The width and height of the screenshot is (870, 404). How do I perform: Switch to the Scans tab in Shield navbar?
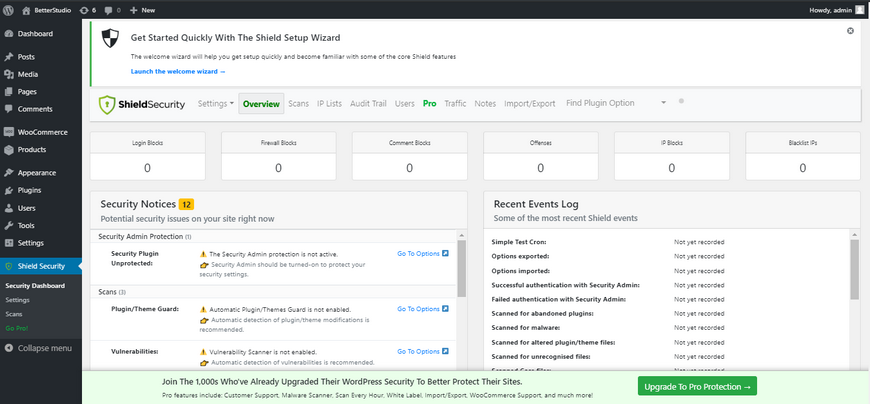(299, 104)
